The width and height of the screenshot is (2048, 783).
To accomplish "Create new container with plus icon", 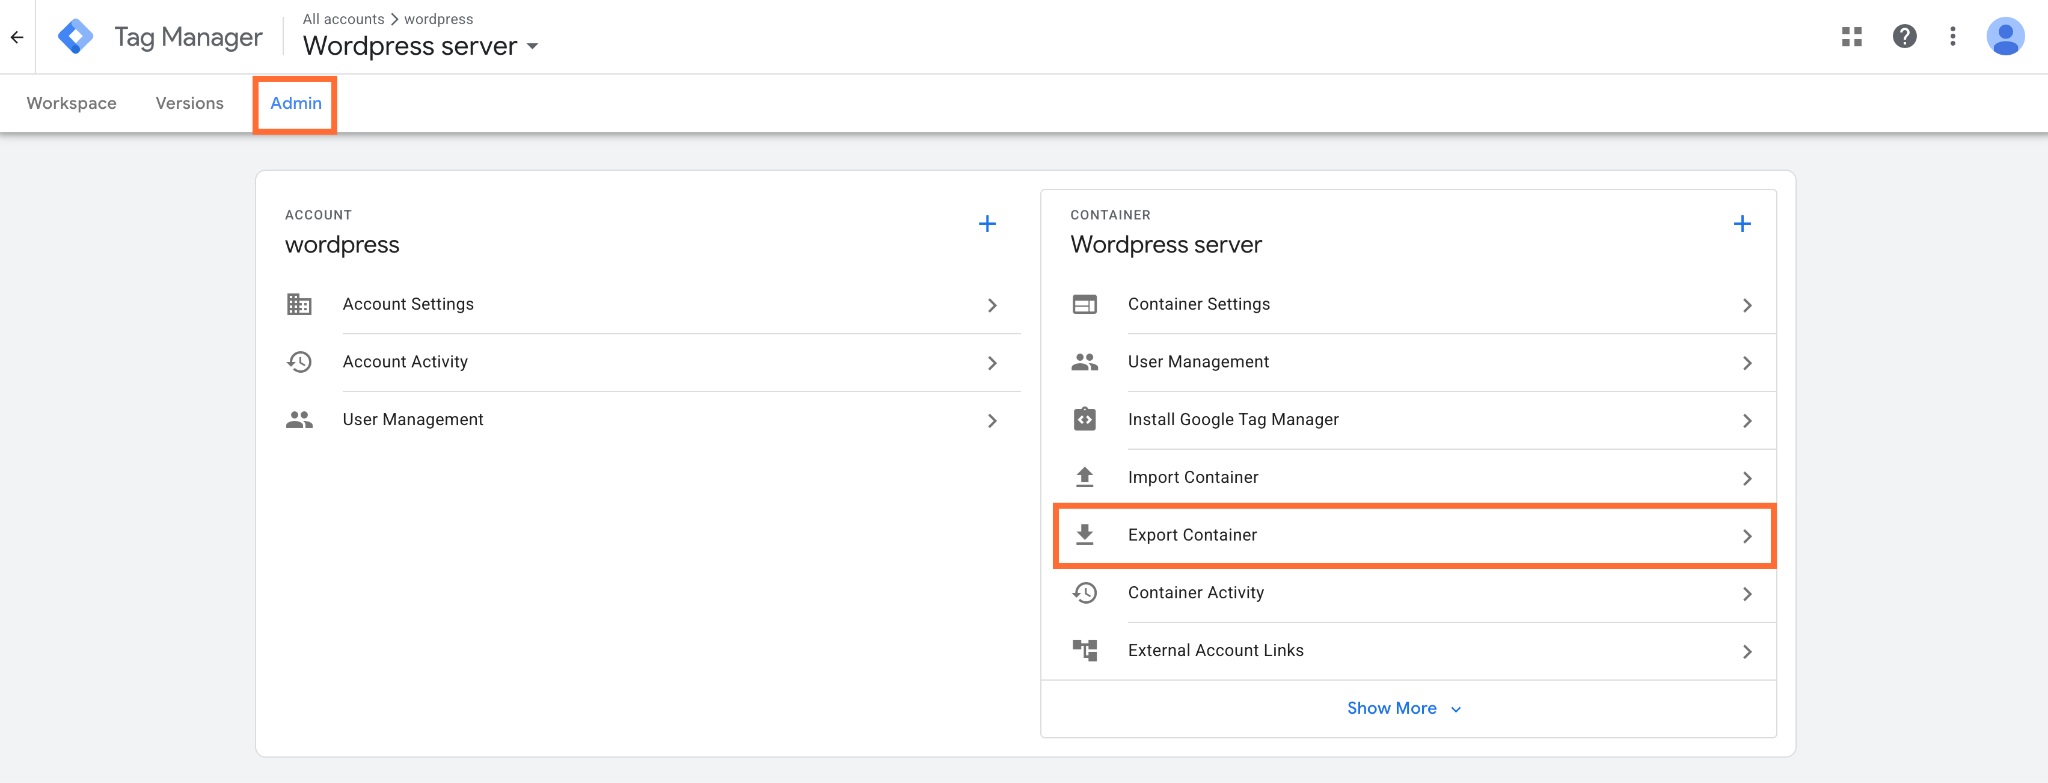I will (1742, 224).
